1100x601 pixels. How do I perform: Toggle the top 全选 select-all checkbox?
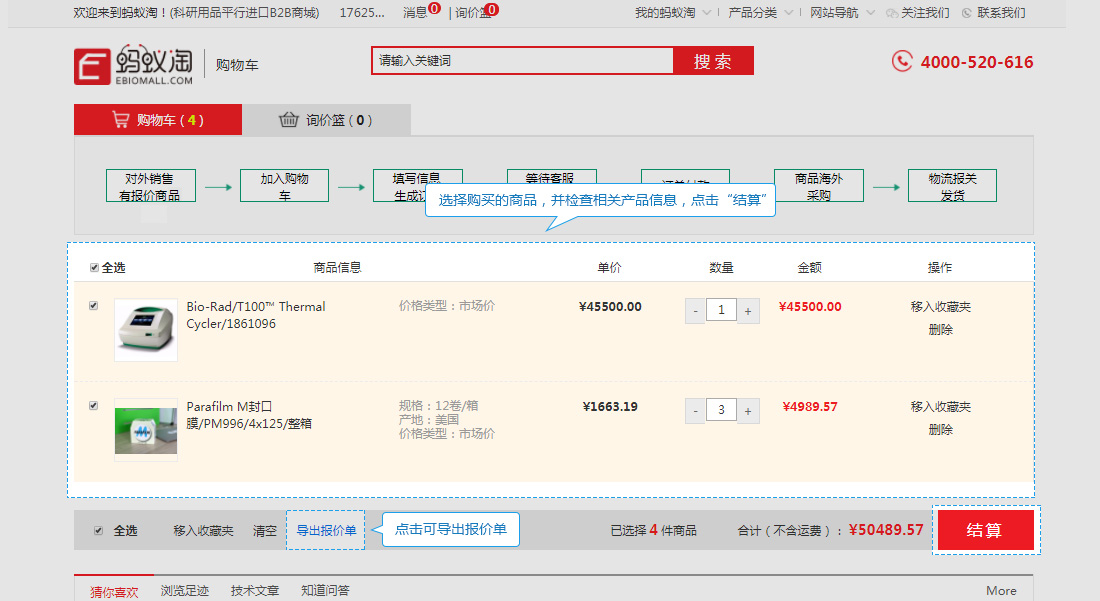click(94, 268)
